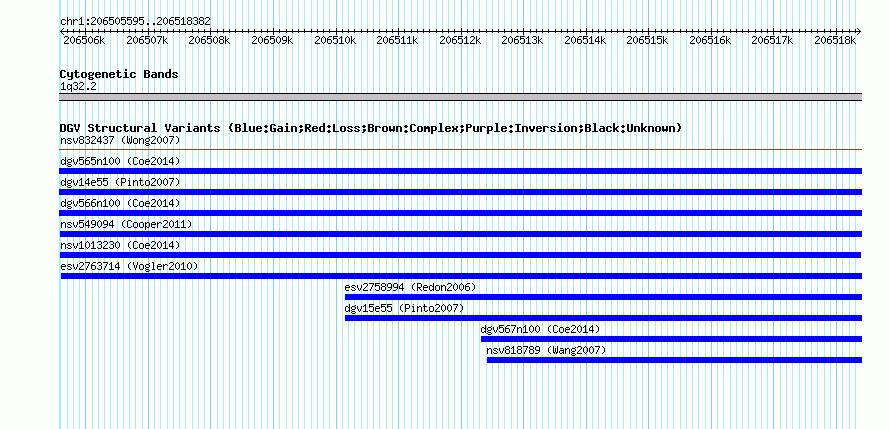Select the blue nsv549094 gain bar

[460, 234]
